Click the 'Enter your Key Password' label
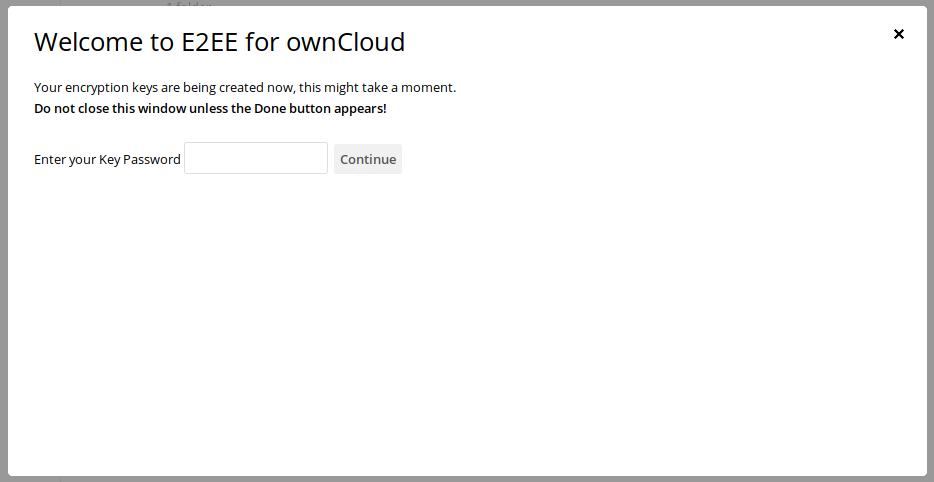This screenshot has width=934, height=482. tap(107, 160)
